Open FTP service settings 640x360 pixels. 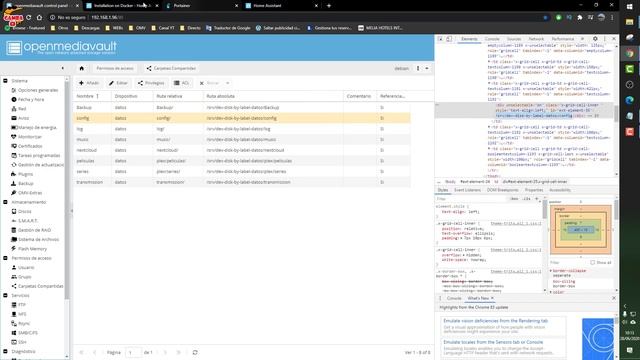click(22, 305)
